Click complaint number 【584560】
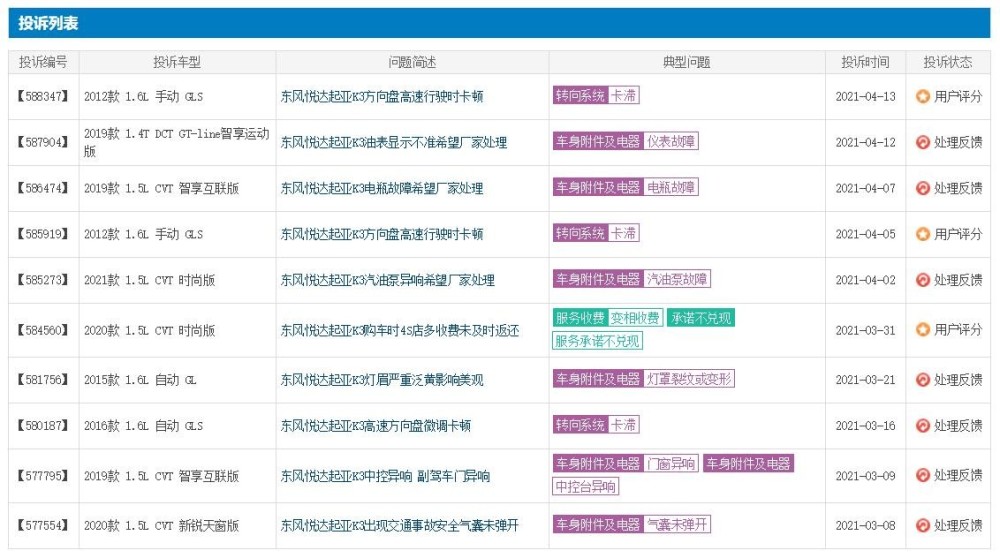The height and width of the screenshot is (558, 1000). (42, 330)
